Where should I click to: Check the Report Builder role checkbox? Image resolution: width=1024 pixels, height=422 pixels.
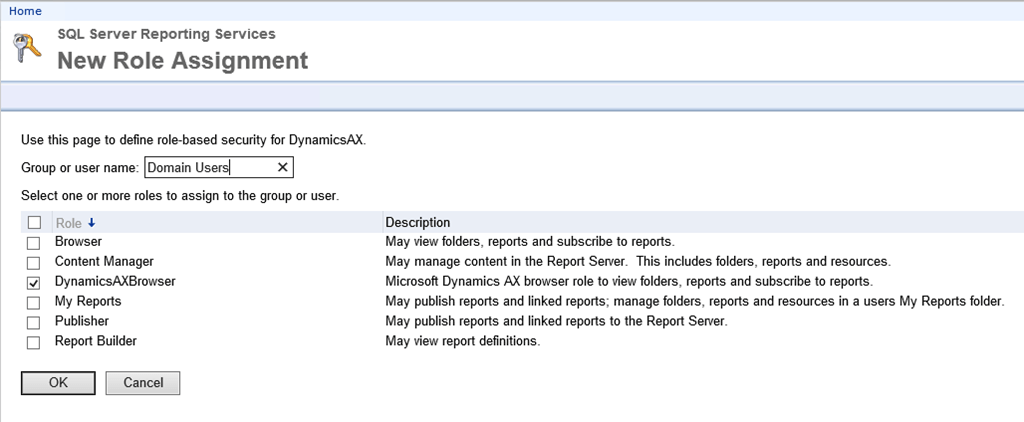coord(33,342)
